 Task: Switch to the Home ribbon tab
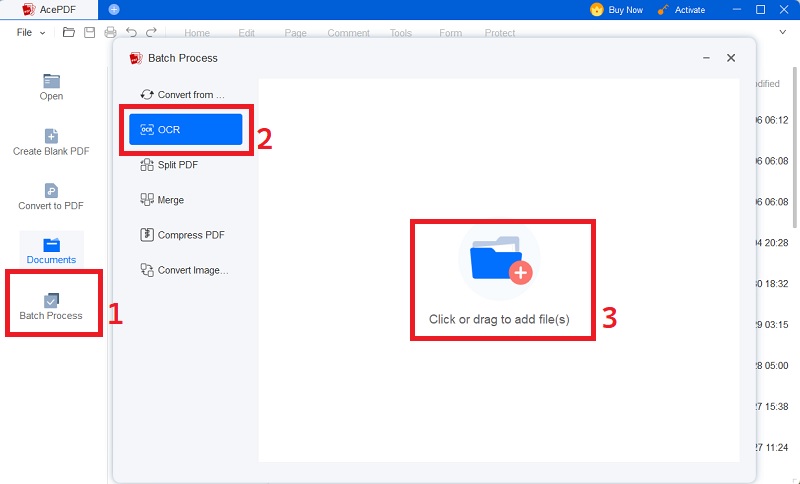coord(197,33)
